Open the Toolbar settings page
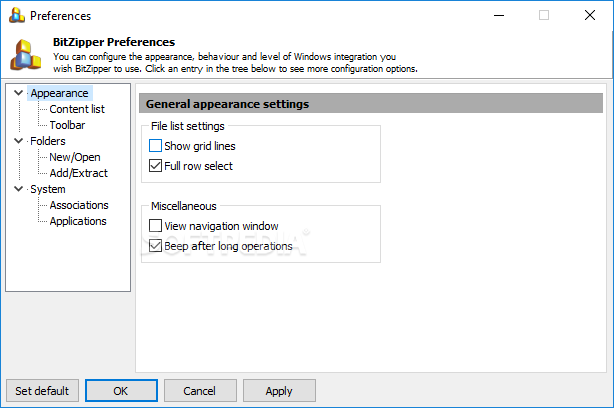The height and width of the screenshot is (408, 614). click(x=67, y=125)
